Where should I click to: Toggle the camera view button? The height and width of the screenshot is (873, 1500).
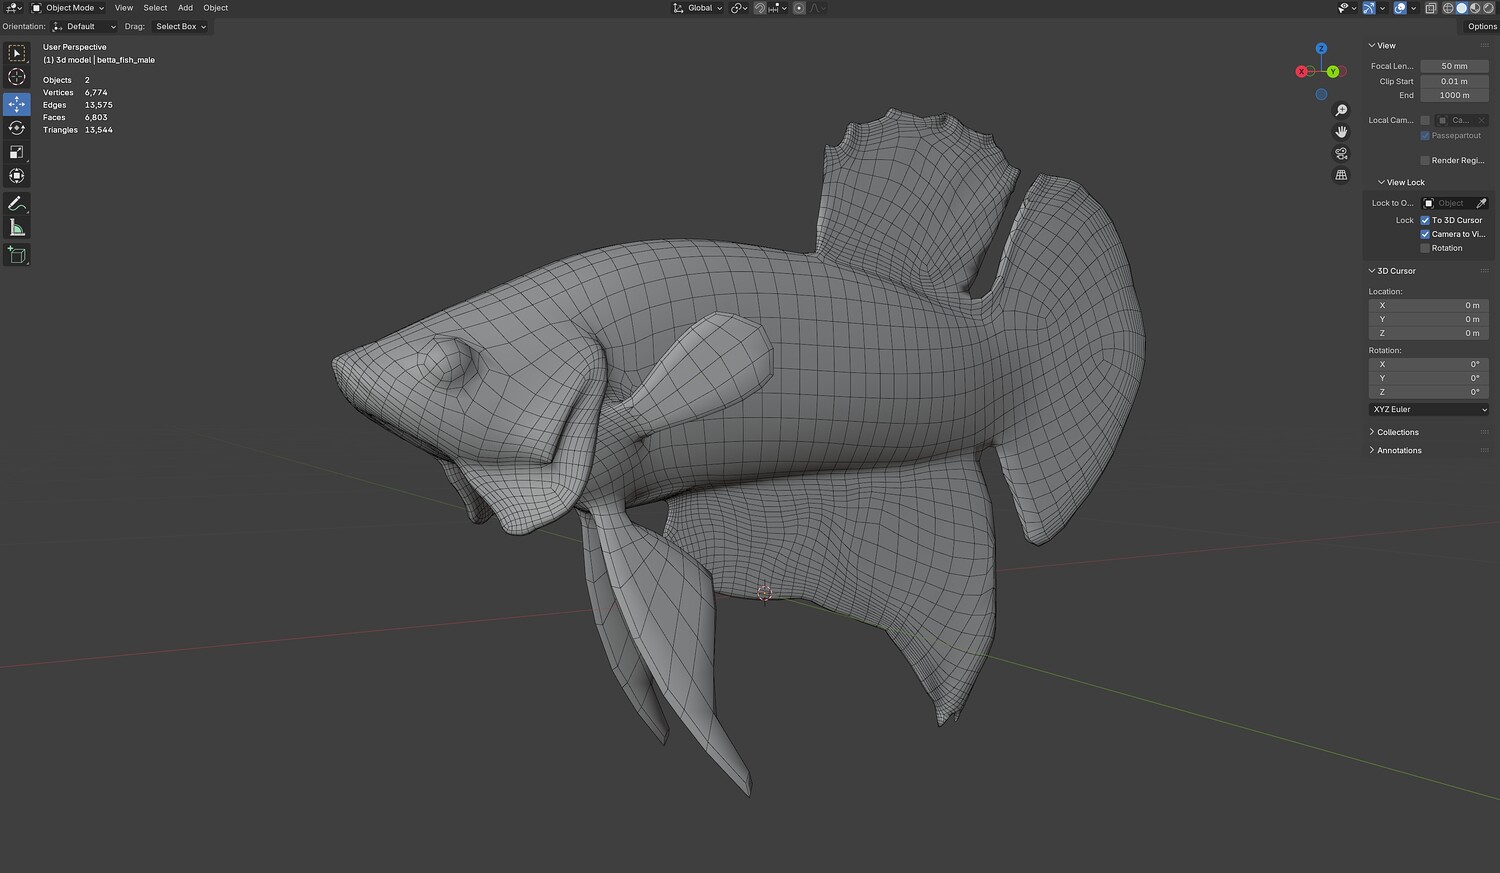1342,153
